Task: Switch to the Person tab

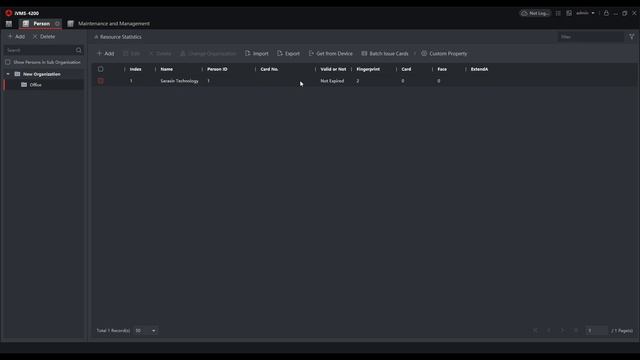Action: [41, 24]
